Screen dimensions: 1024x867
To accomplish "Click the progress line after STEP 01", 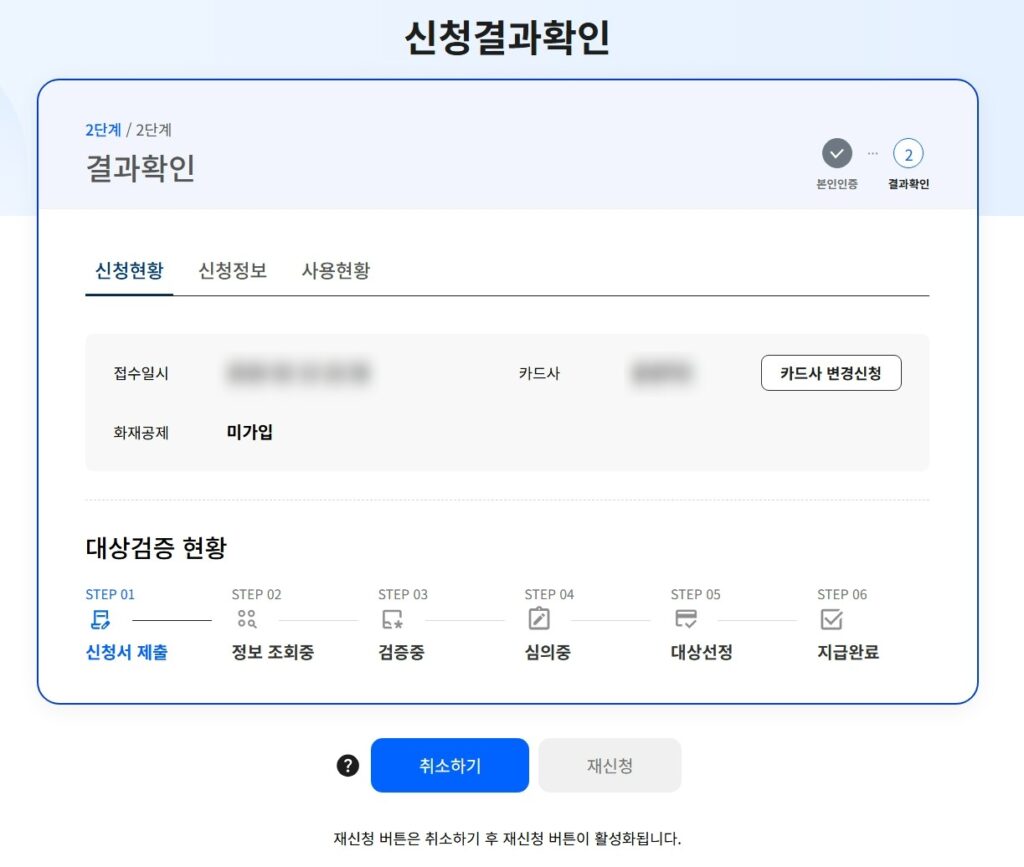I will (172, 620).
